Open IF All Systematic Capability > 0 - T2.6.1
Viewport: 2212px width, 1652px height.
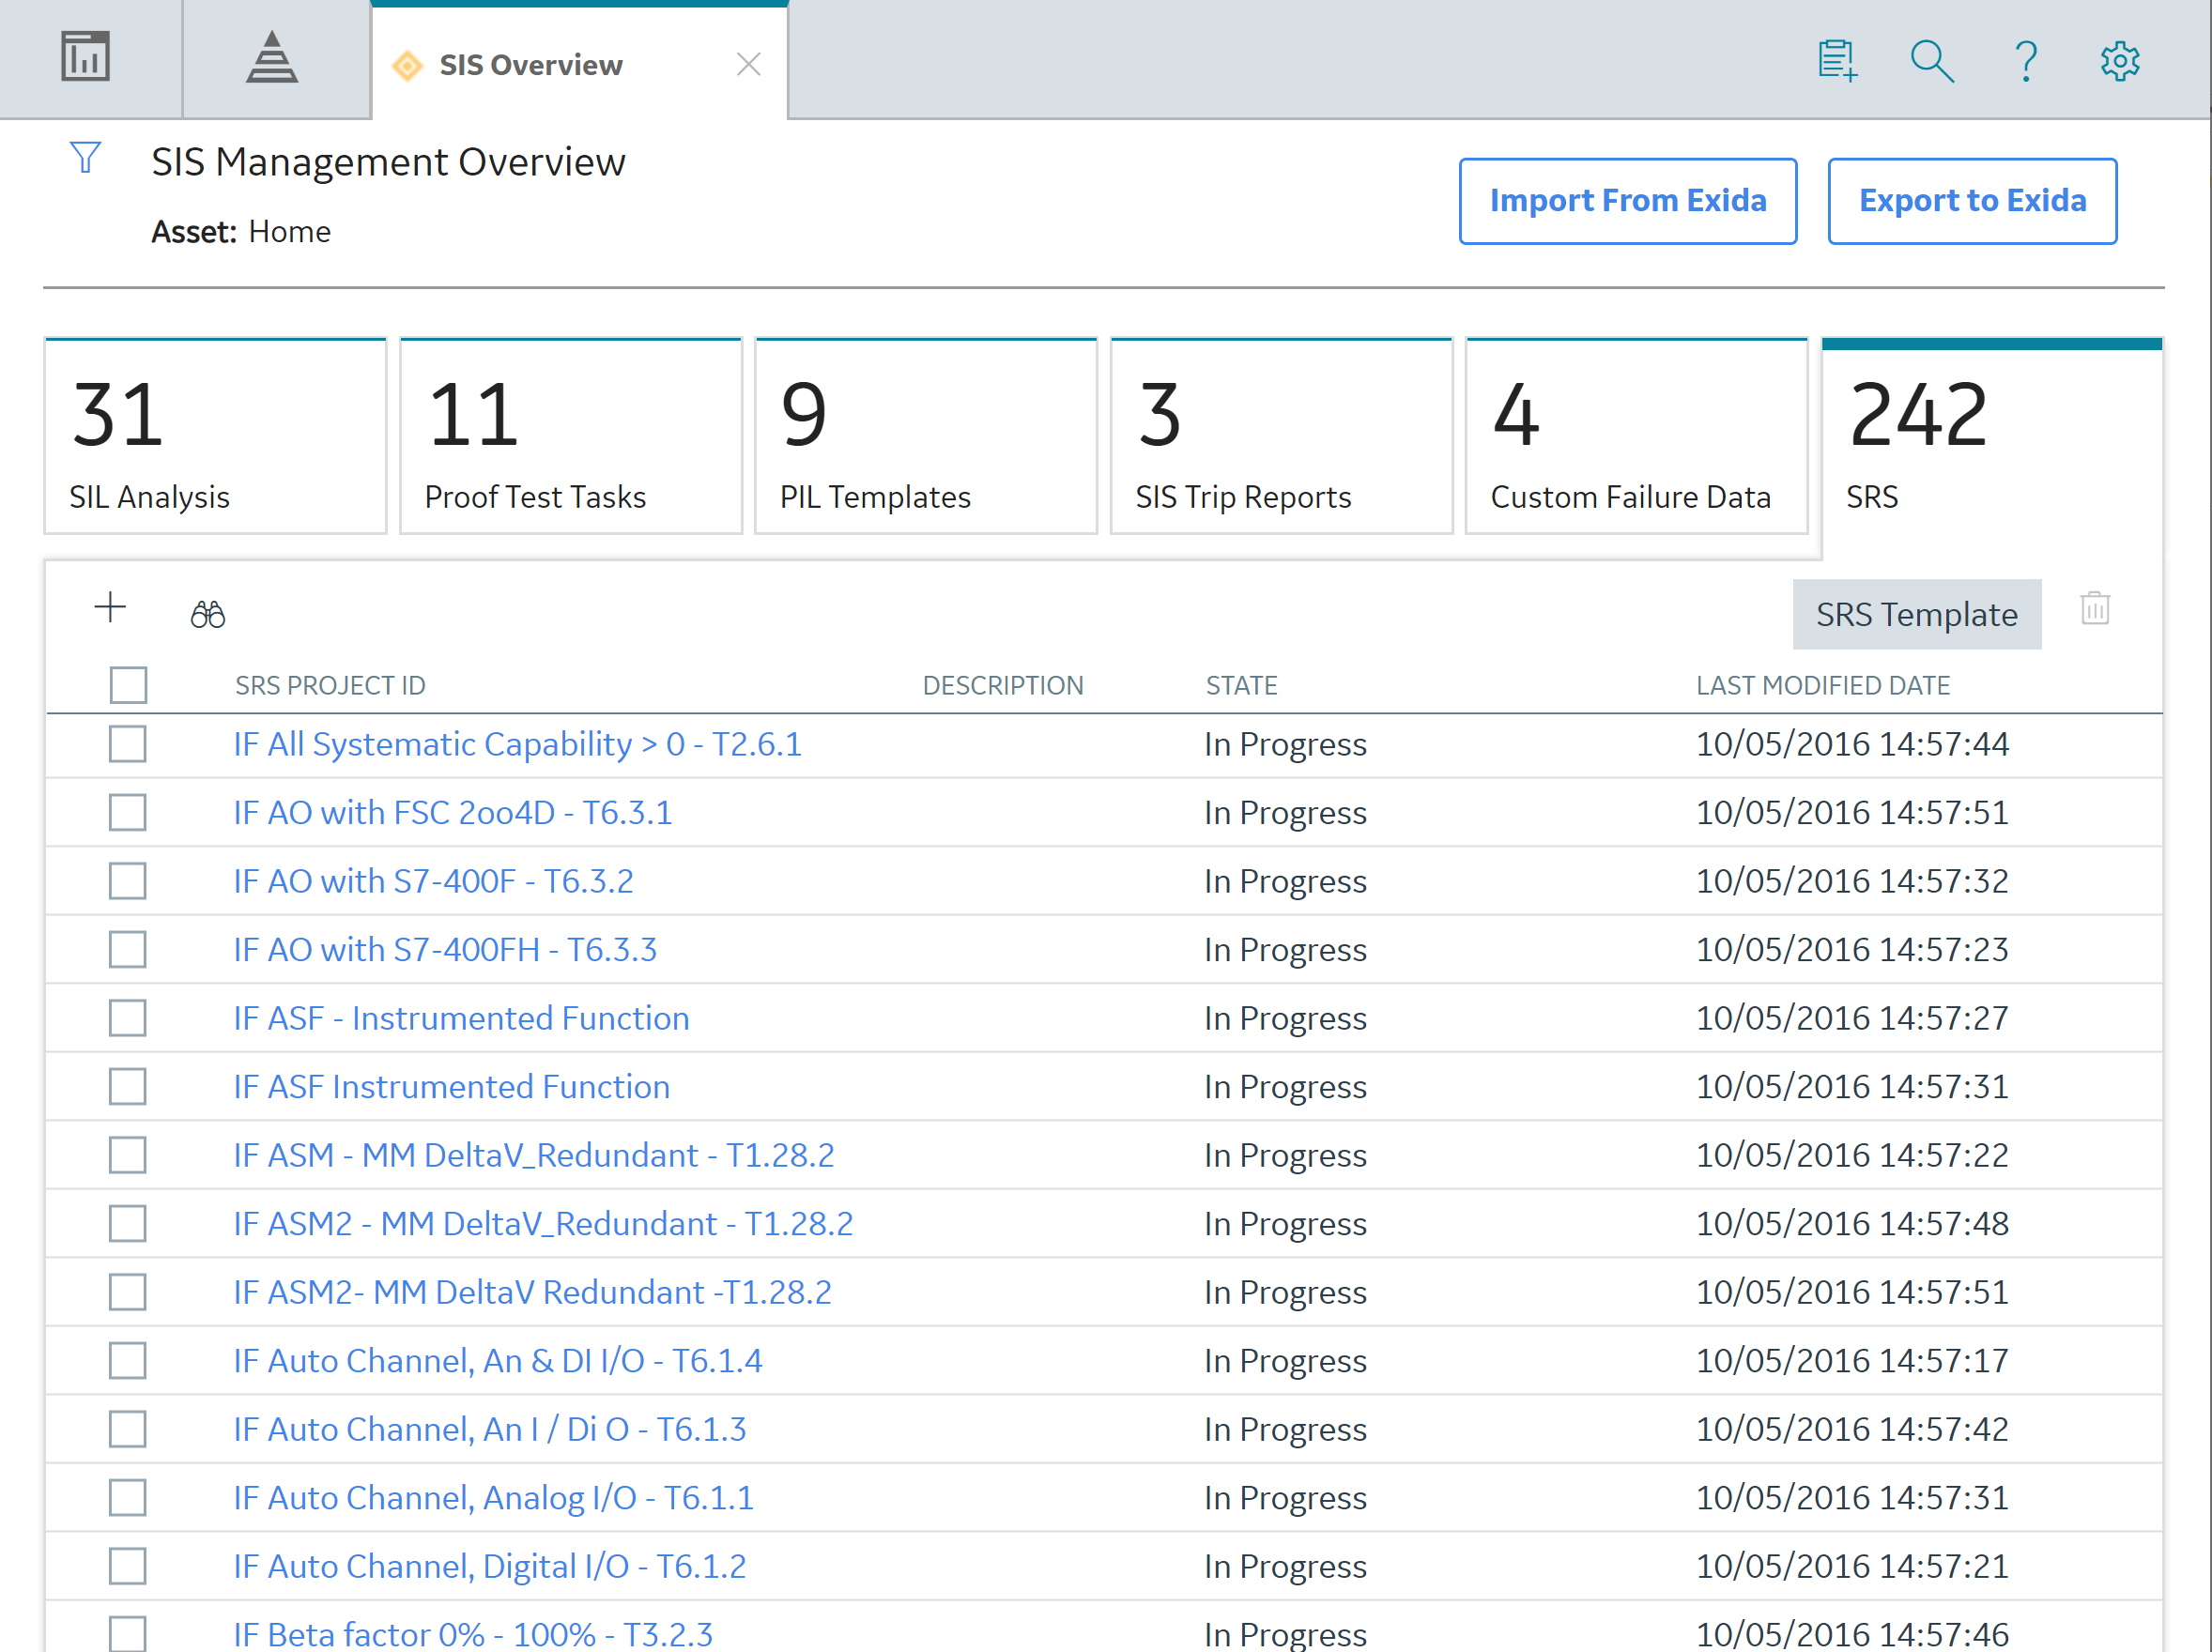(518, 744)
